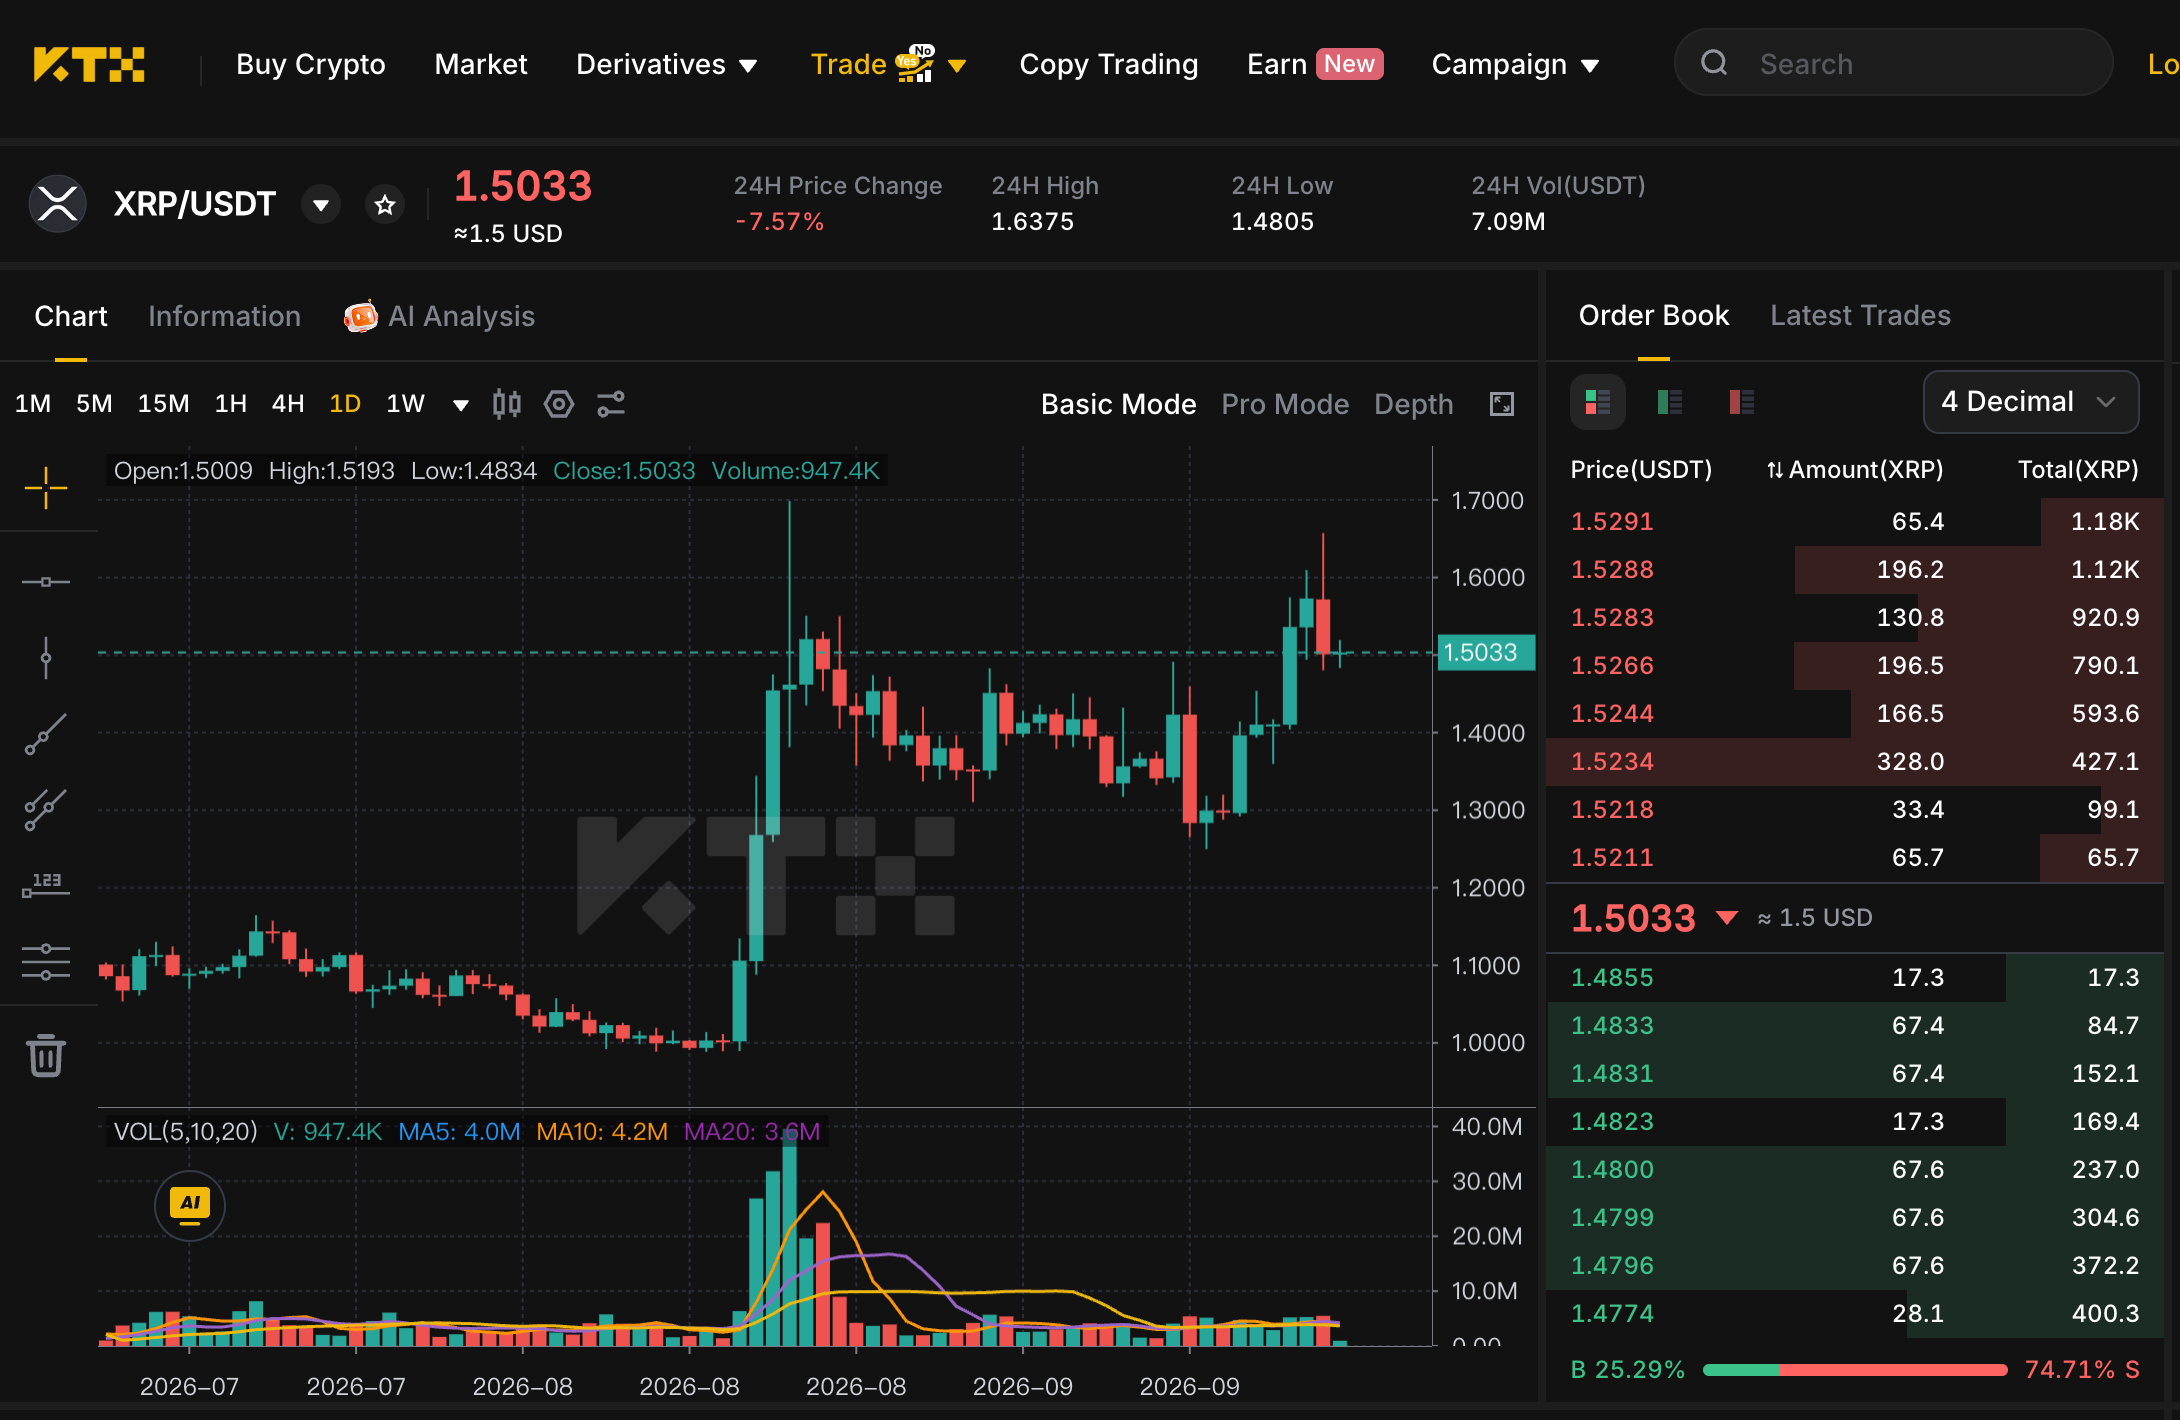Expand chart to fullscreen
2180x1420 pixels.
[1502, 404]
